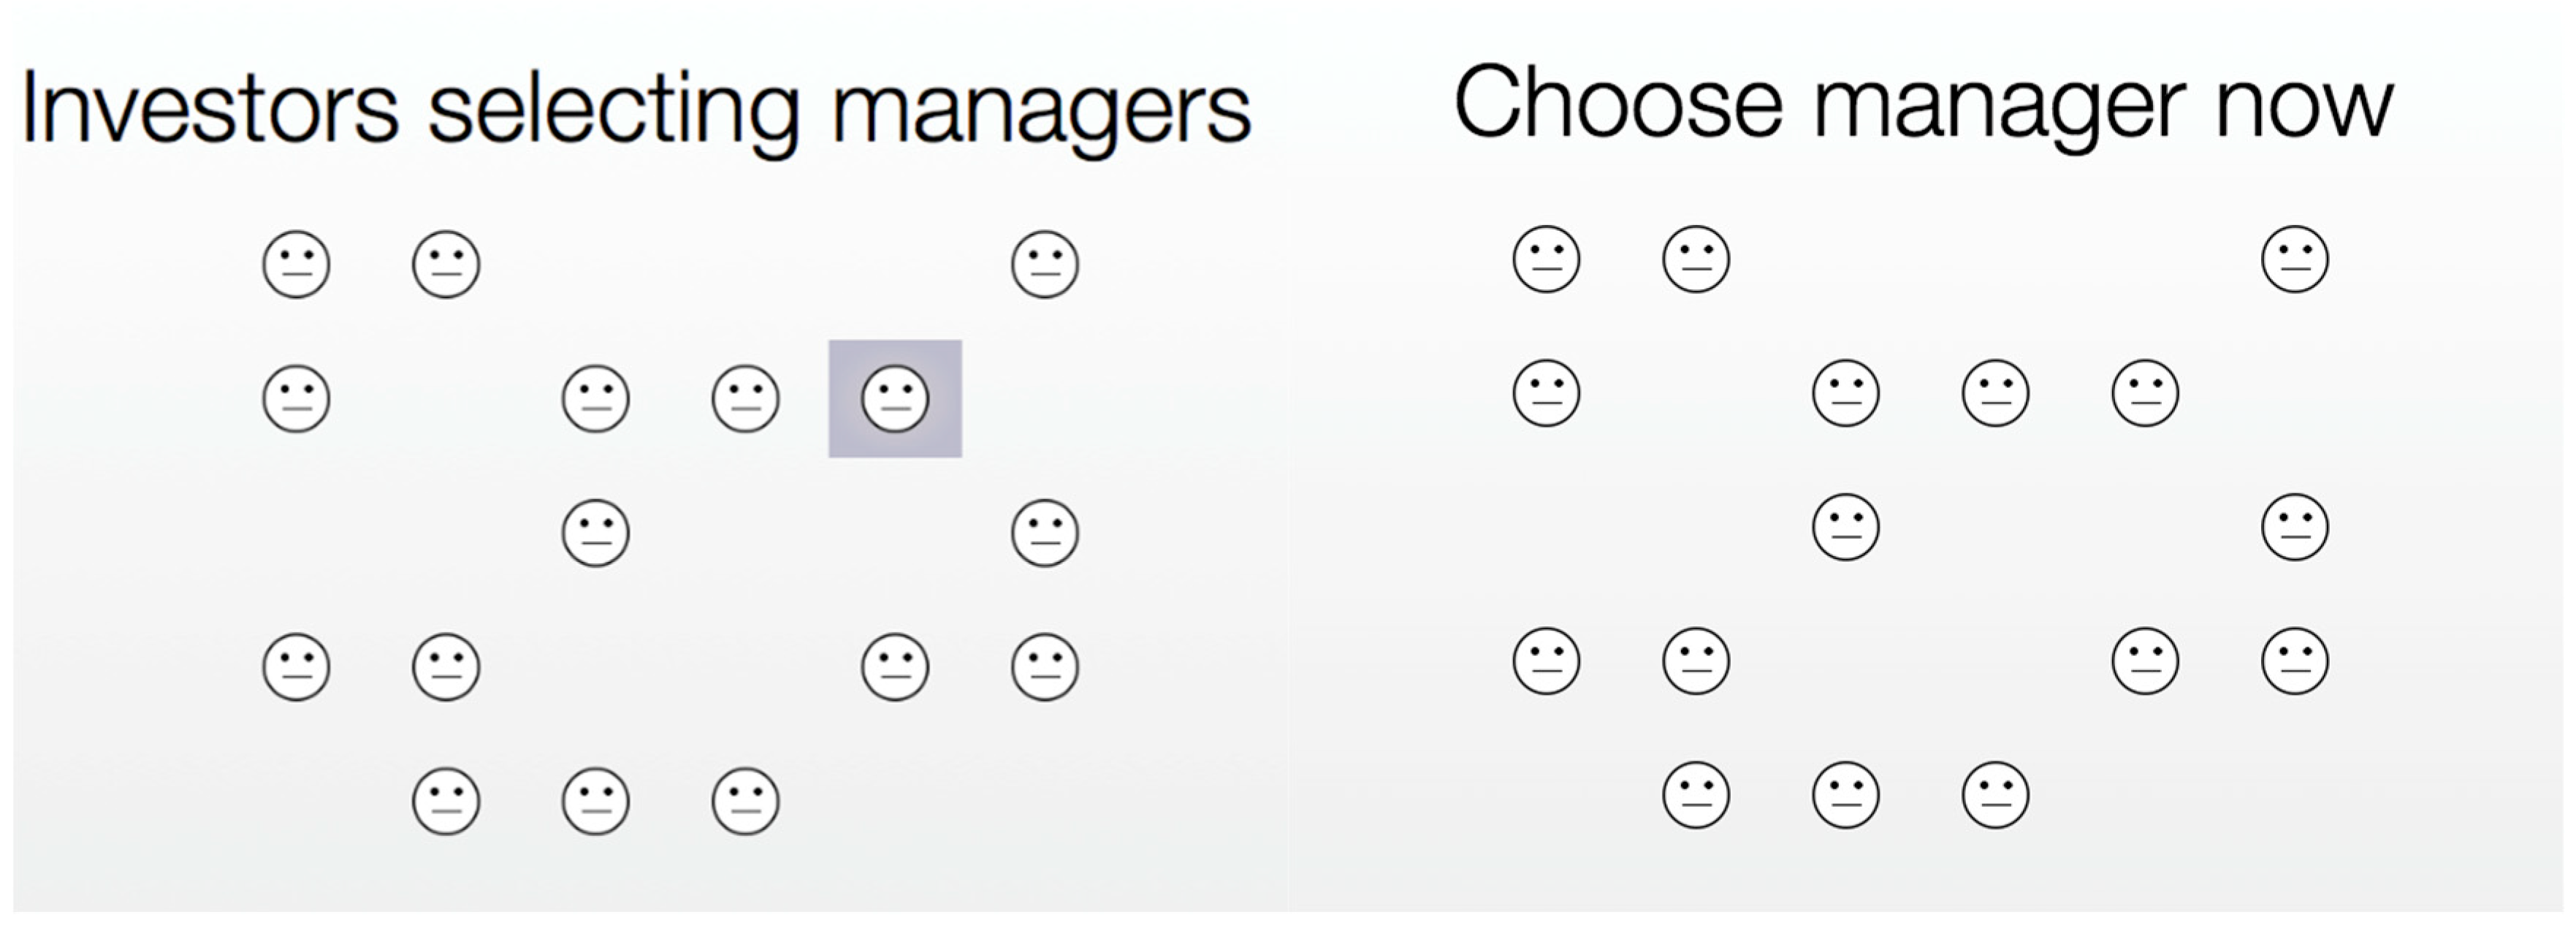Select leftmost second-row face in Investors panel
The width and height of the screenshot is (2576, 931).
(296, 399)
